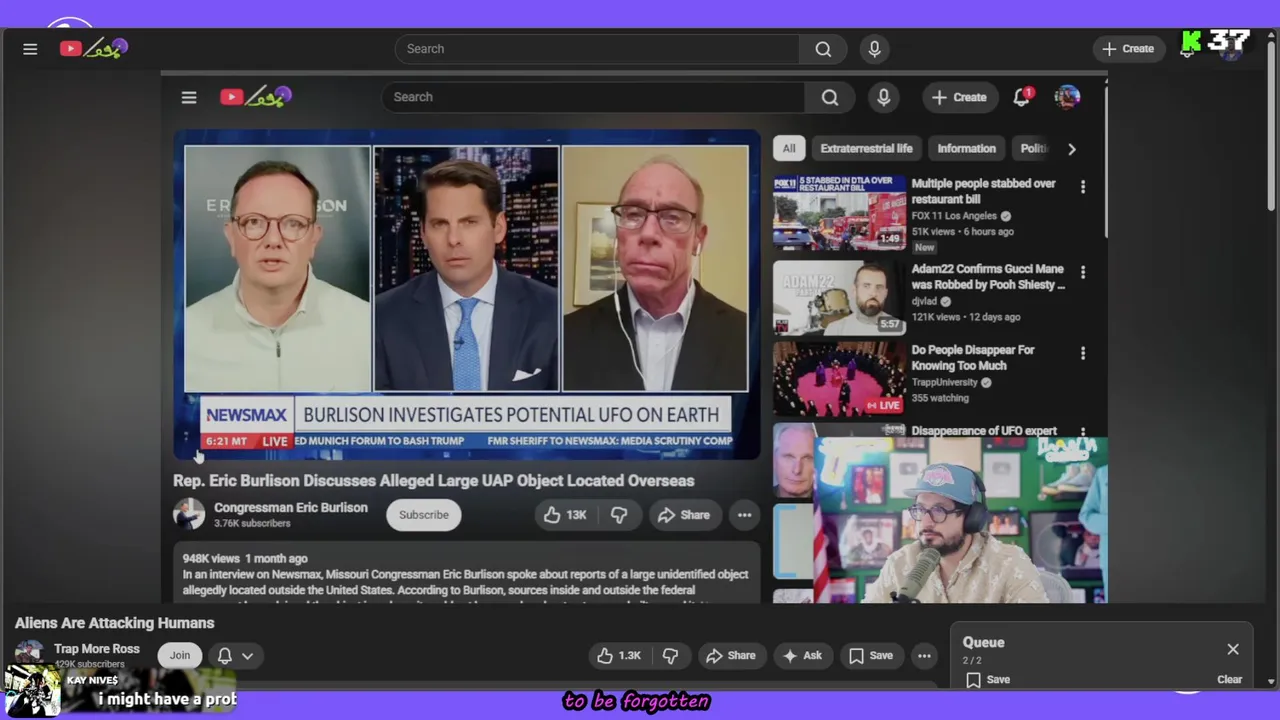Share the Burlison UAP video
Screen dimensions: 1280x720
(x=684, y=515)
